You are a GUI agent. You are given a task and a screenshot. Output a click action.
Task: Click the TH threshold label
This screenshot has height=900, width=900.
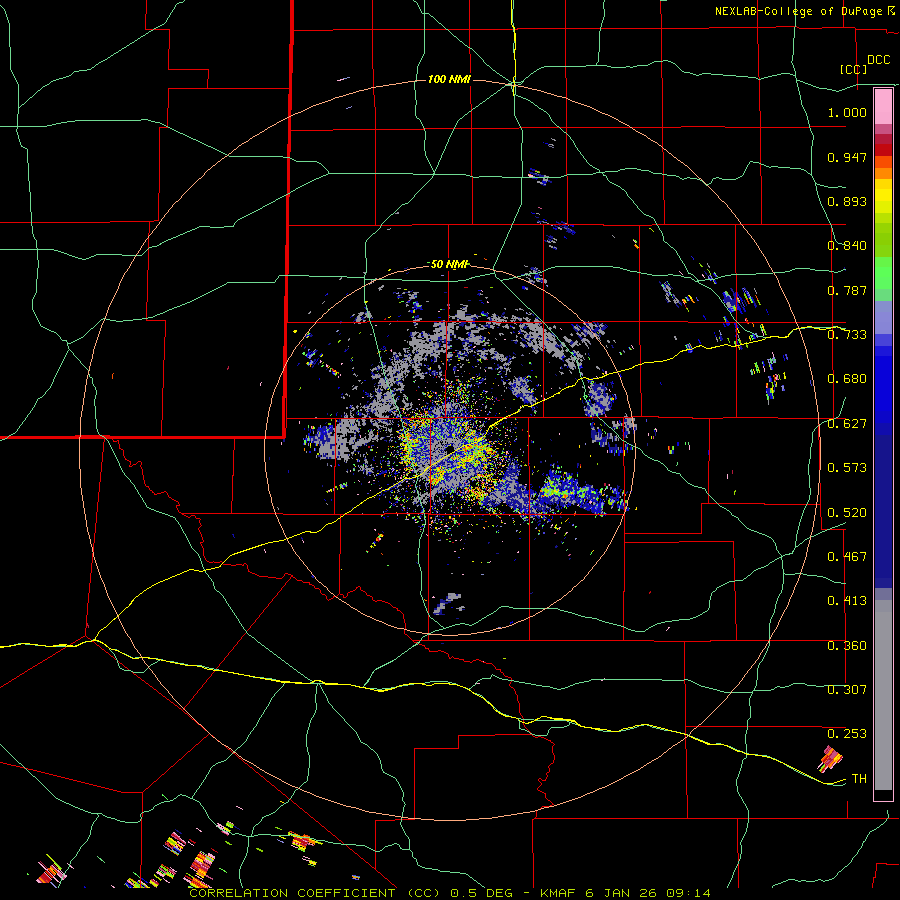point(859,779)
